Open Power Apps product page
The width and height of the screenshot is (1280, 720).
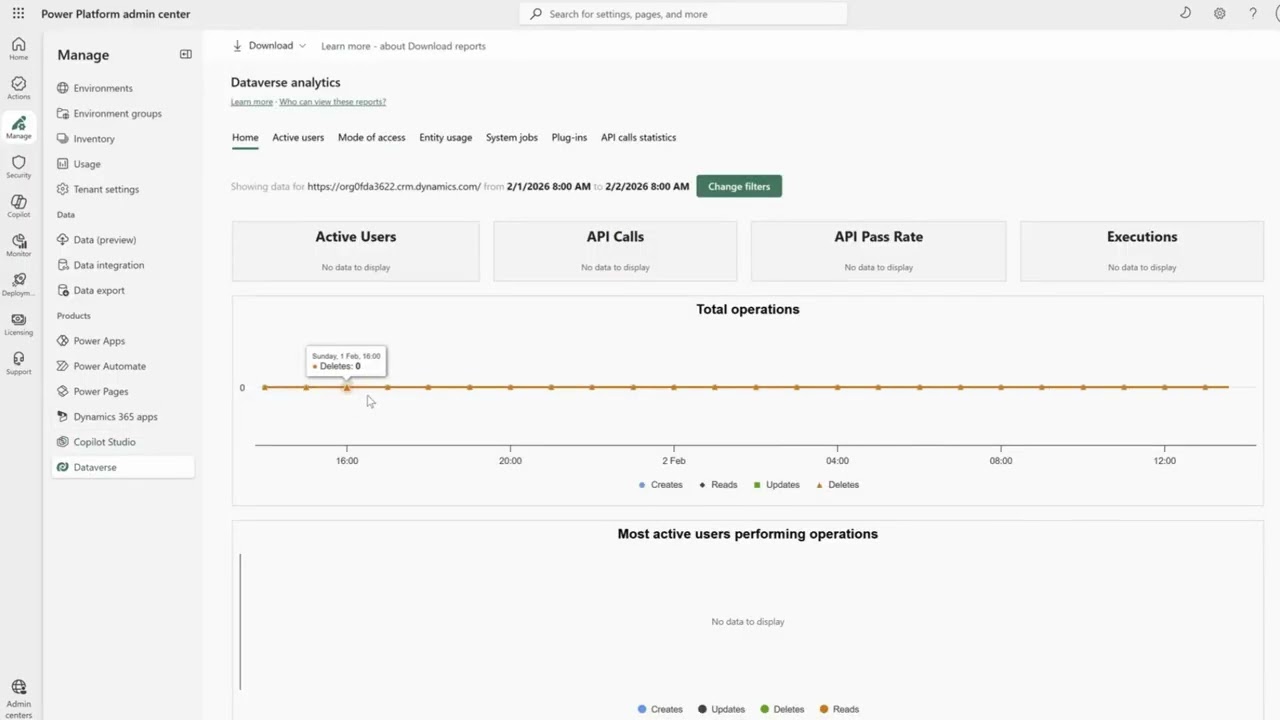coord(123,341)
